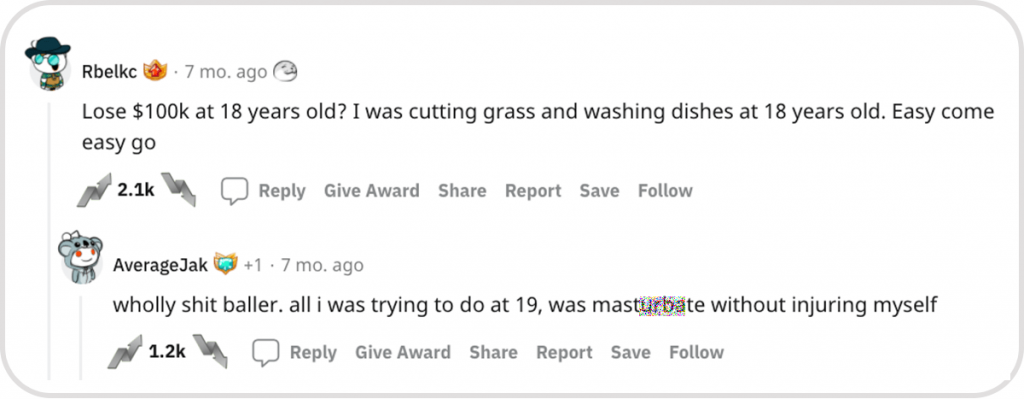Follow Rbelkc's comment thread
Screen dimensions: 1024x399
665,191
